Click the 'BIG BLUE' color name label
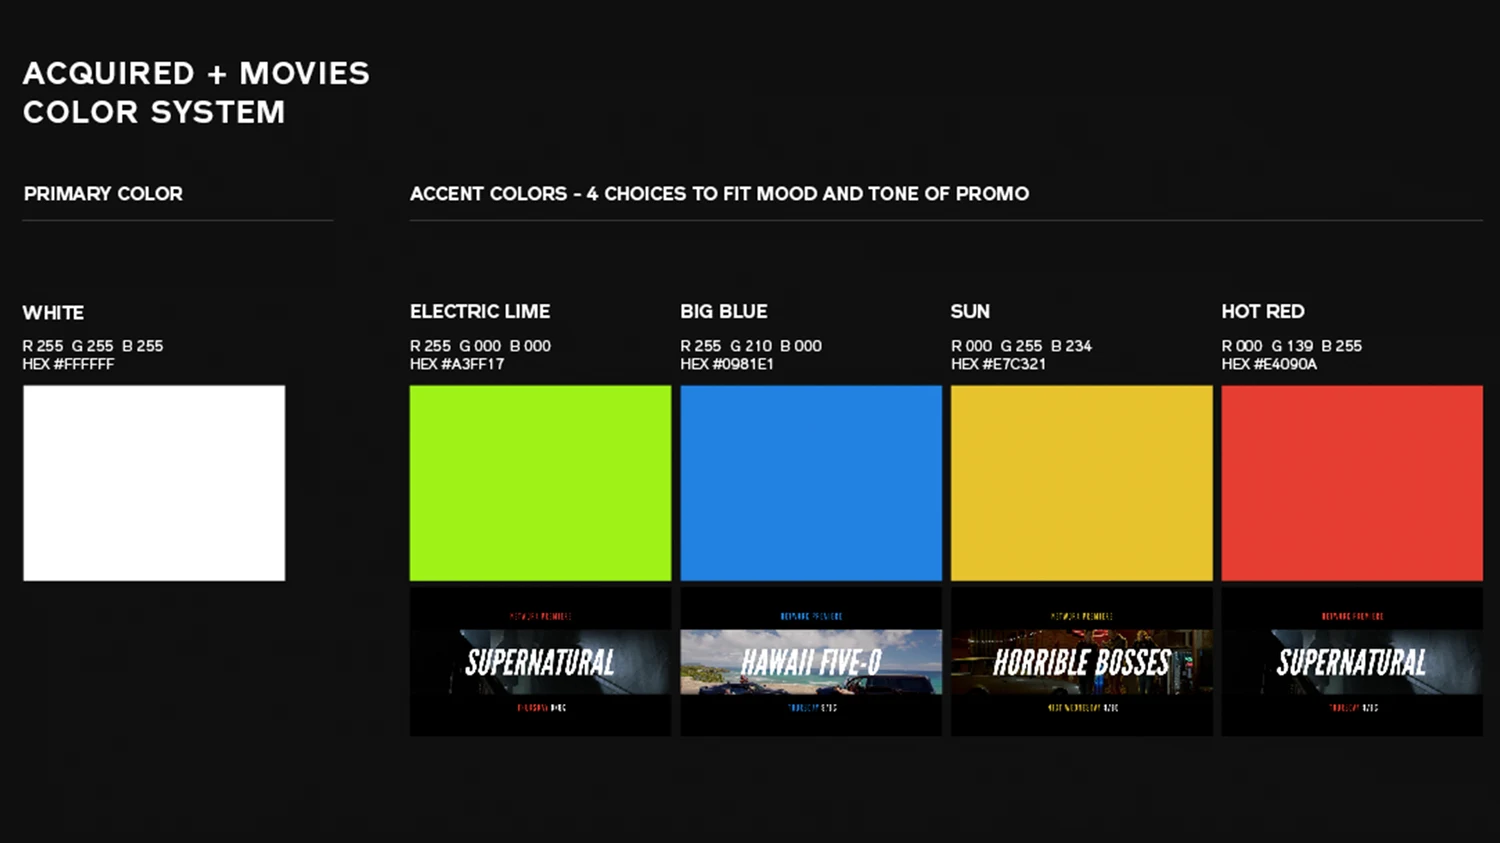Screen dimensions: 1500x843 (x=724, y=312)
